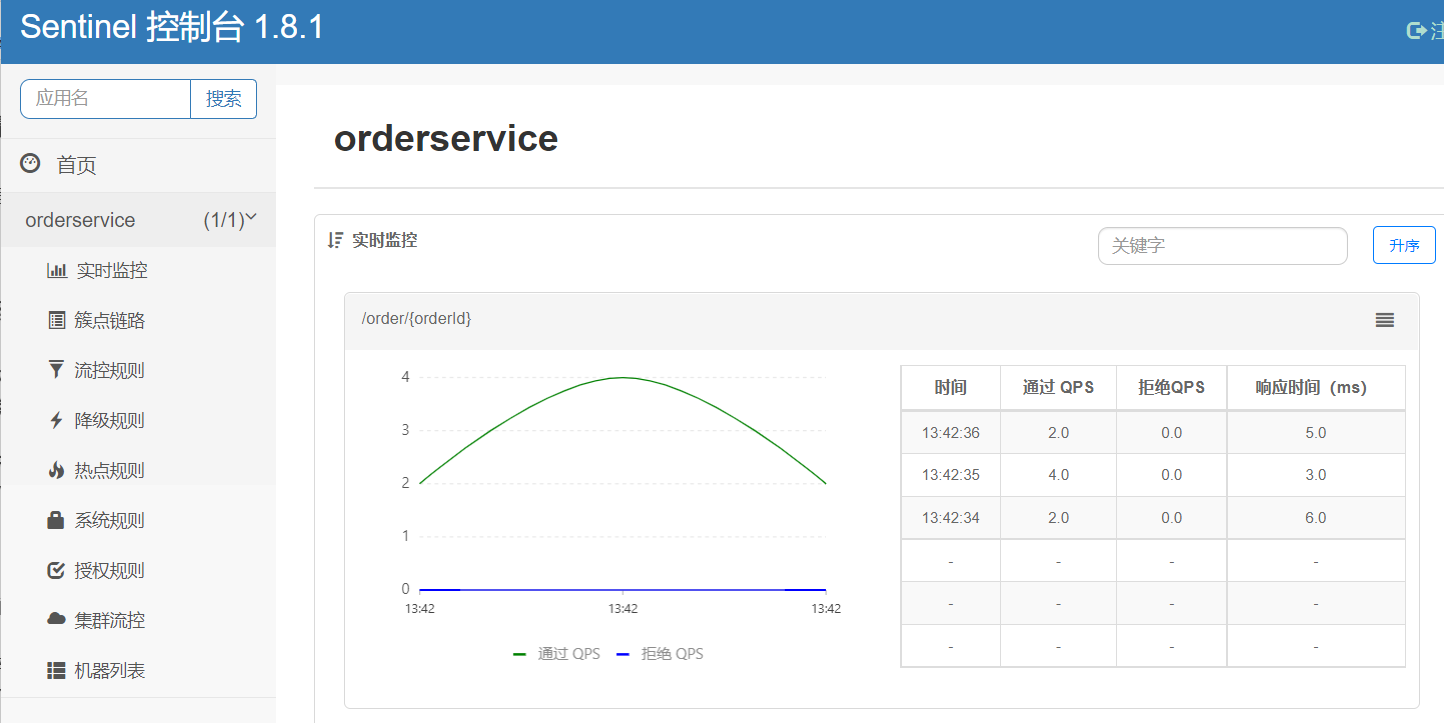The image size is (1444, 723).
Task: Click the list icon for 机器列表
Action: coord(56,670)
